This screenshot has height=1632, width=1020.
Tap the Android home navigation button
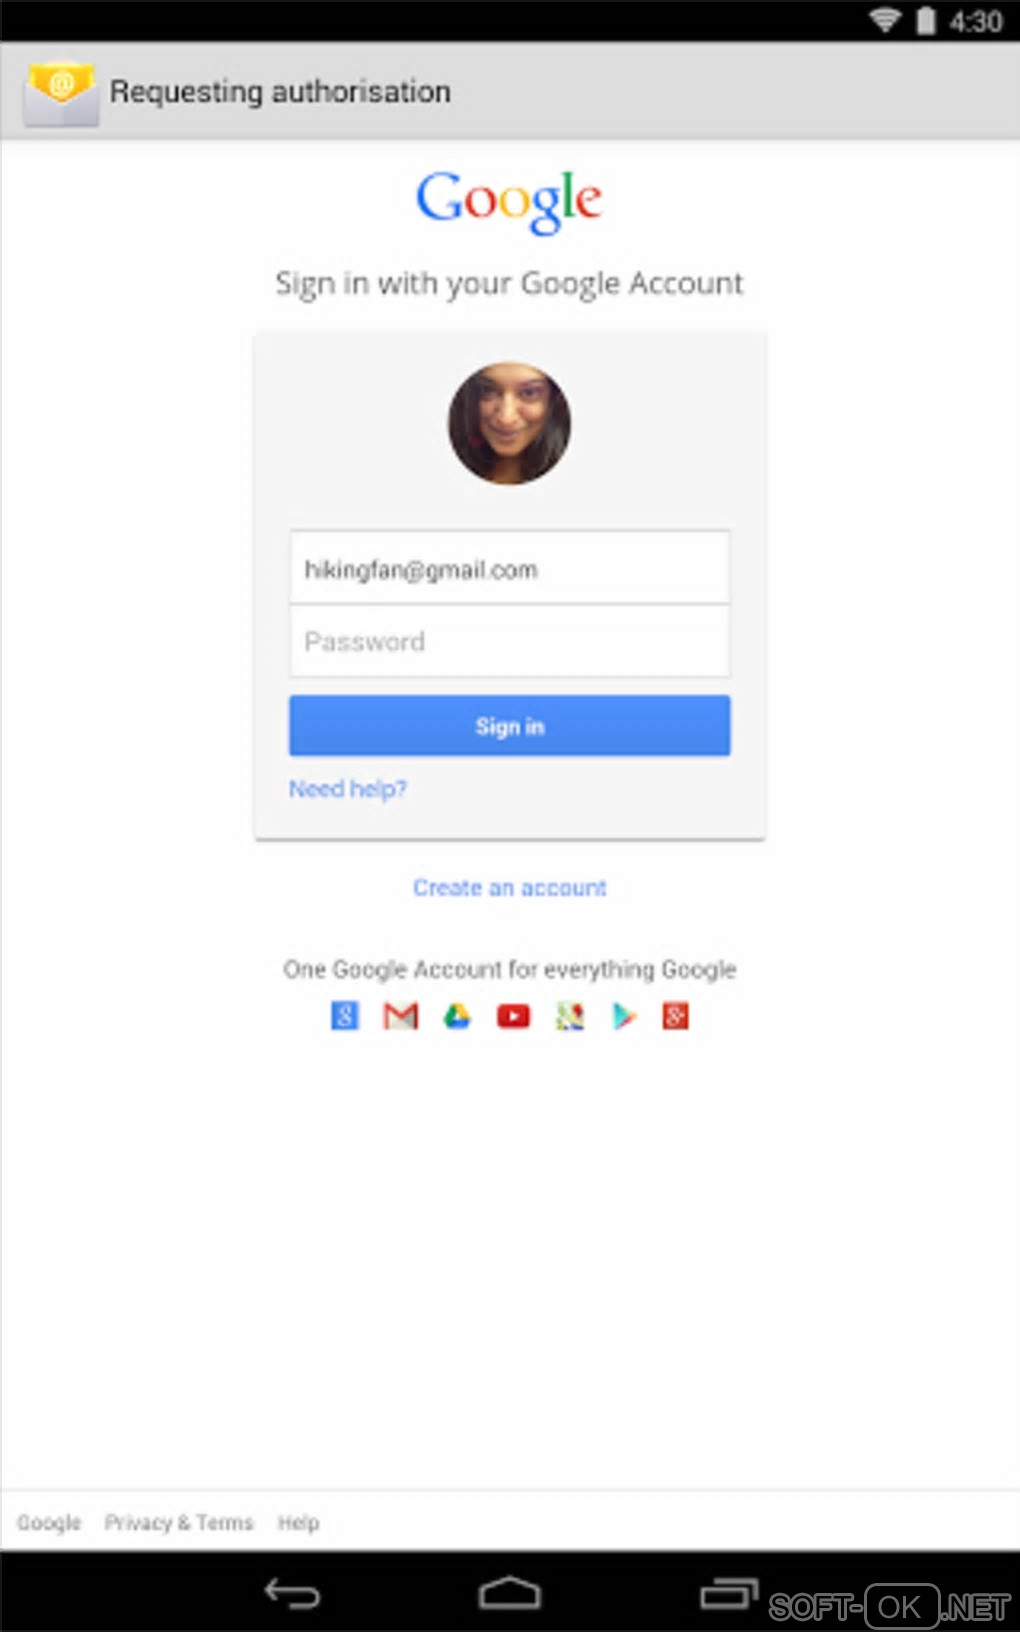point(510,1593)
